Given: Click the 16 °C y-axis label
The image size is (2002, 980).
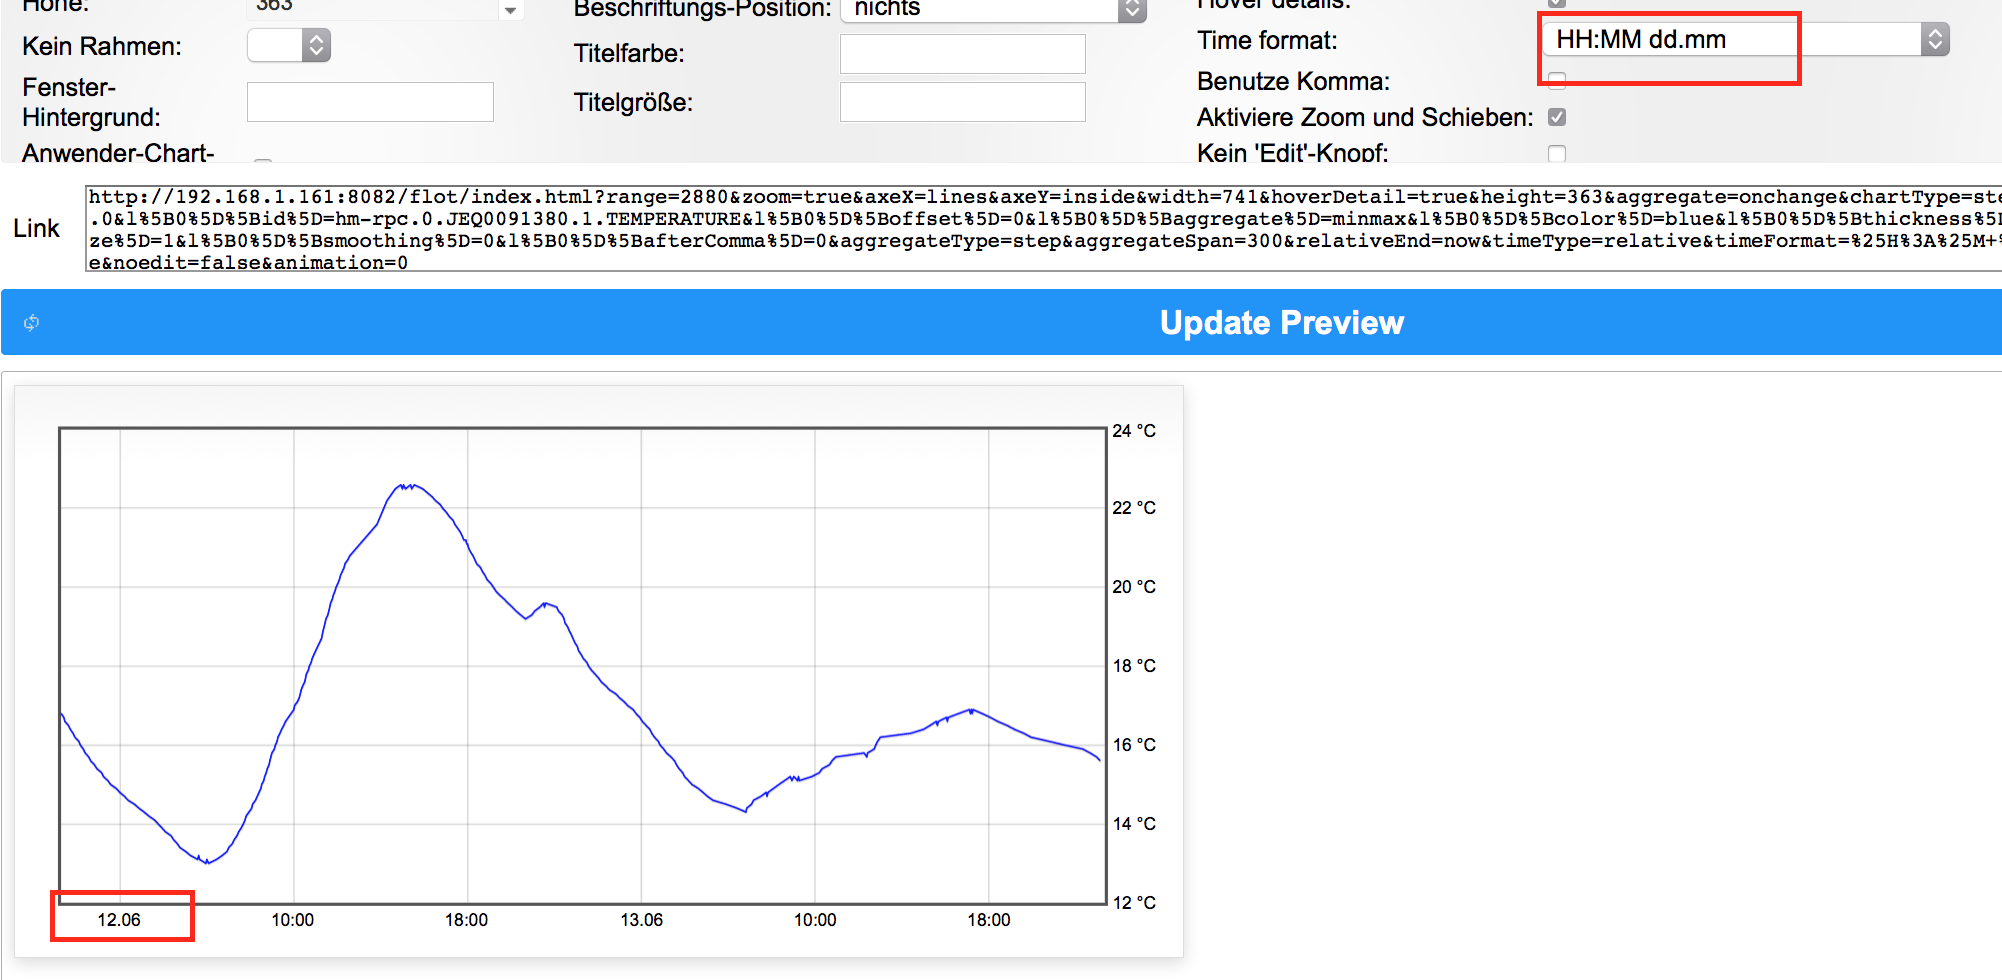Looking at the screenshot, I should (1134, 745).
